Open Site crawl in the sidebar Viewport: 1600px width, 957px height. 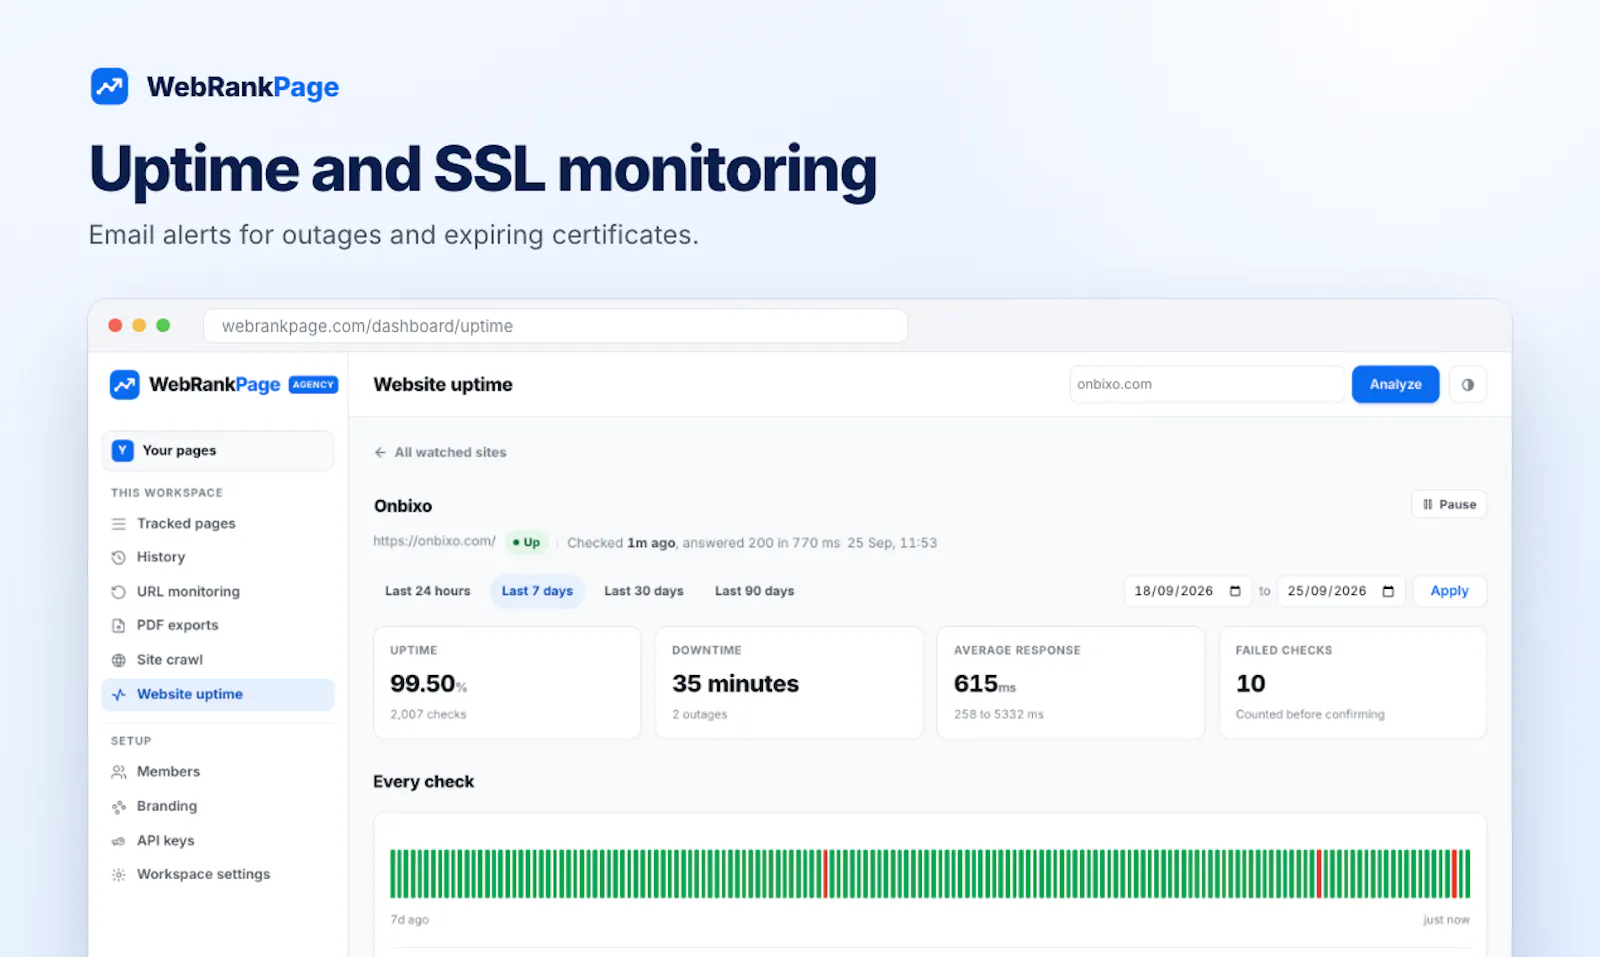(x=218, y=660)
